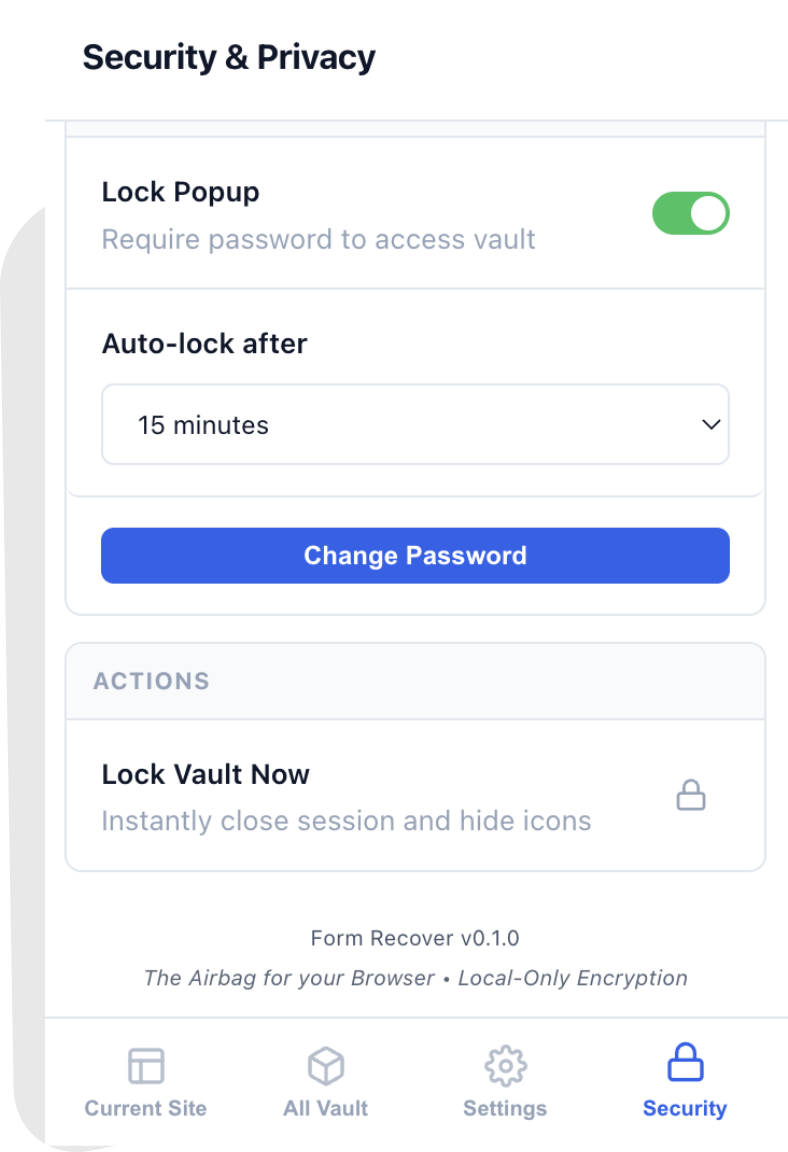Tap the box icon above All Vault label
This screenshot has width=788, height=1152.
tap(325, 1065)
